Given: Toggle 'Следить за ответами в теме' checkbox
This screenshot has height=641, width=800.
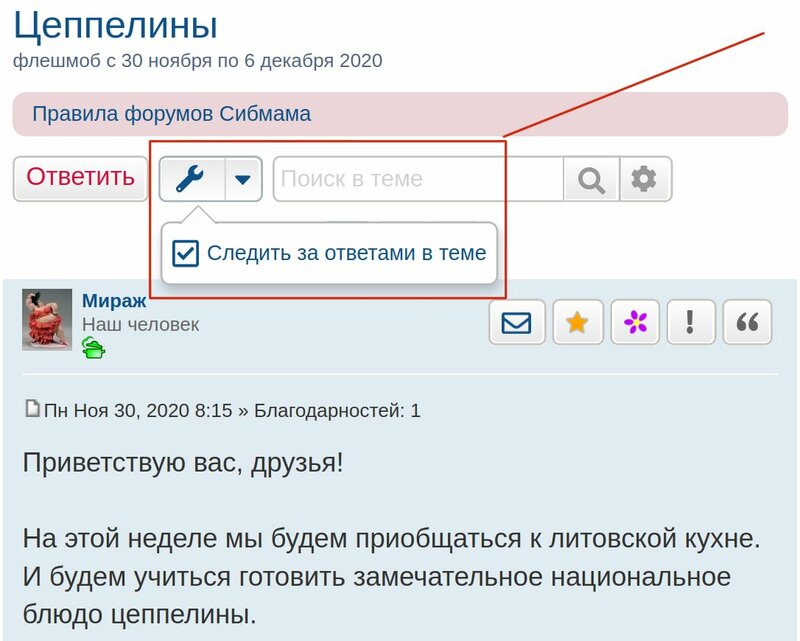Looking at the screenshot, I should point(185,254).
